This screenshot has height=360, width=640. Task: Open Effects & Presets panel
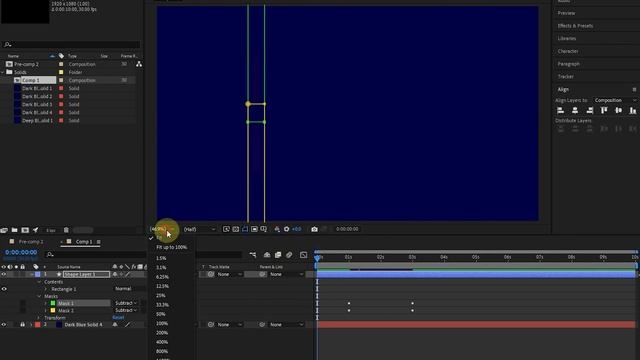tap(575, 26)
